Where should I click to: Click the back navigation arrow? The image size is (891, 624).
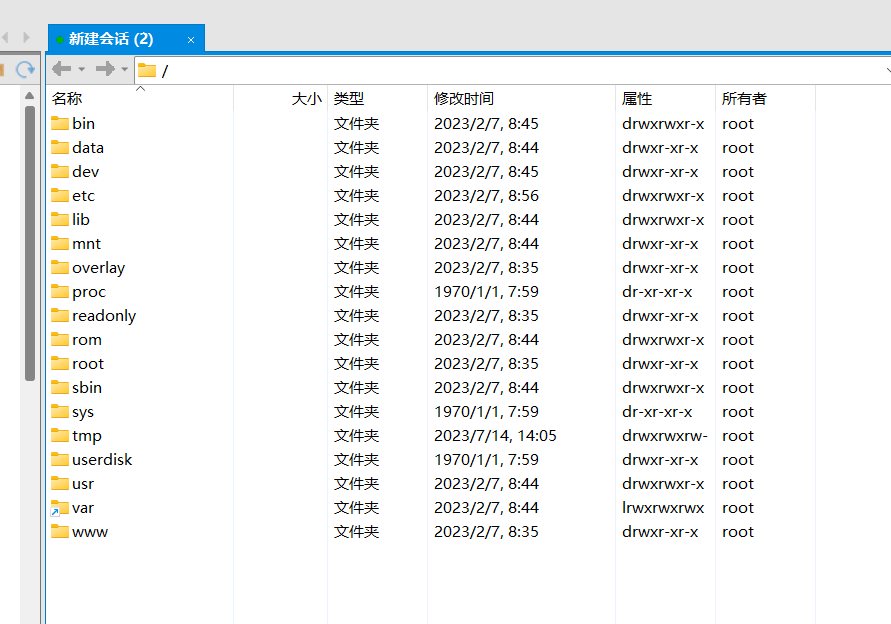tap(61, 69)
